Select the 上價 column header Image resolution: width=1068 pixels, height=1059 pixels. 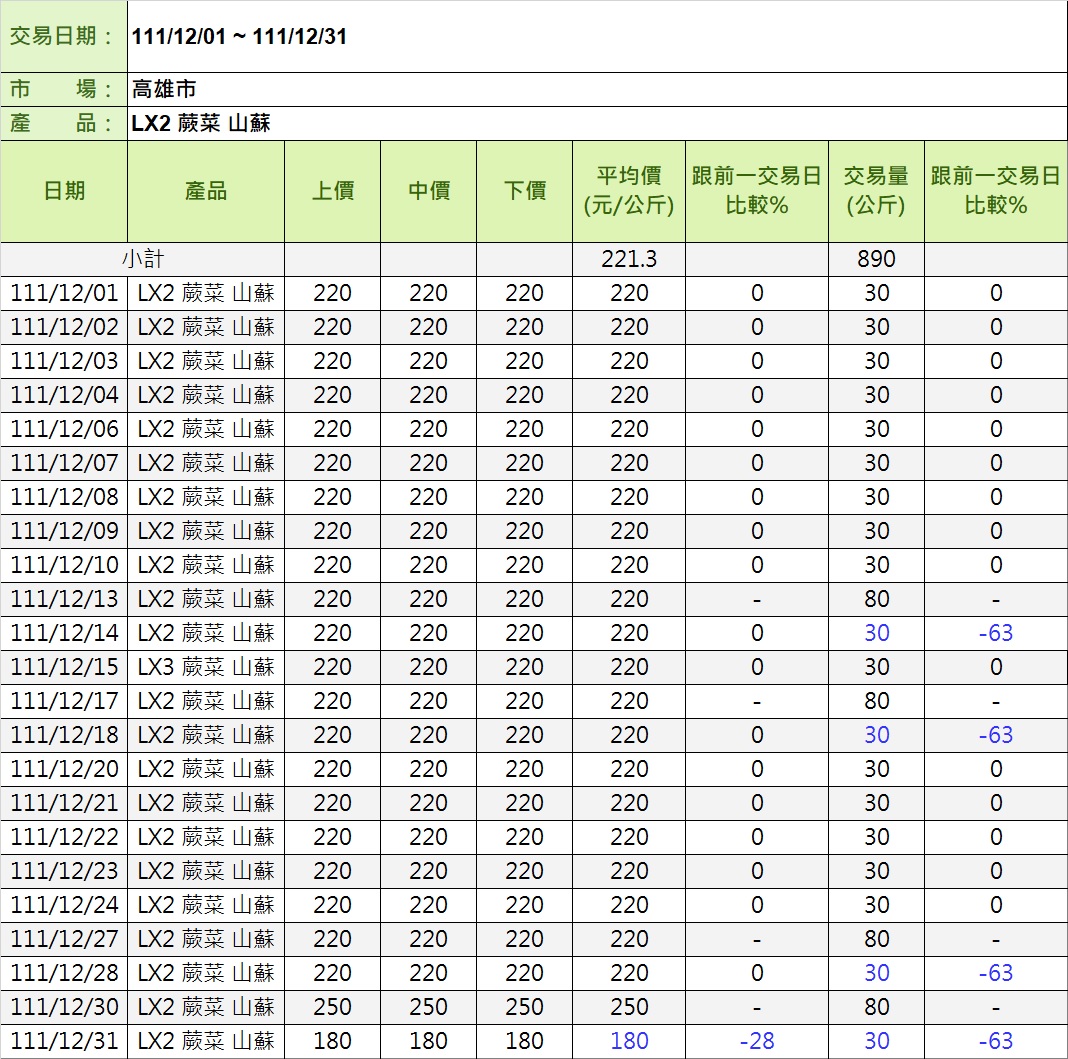pos(332,191)
